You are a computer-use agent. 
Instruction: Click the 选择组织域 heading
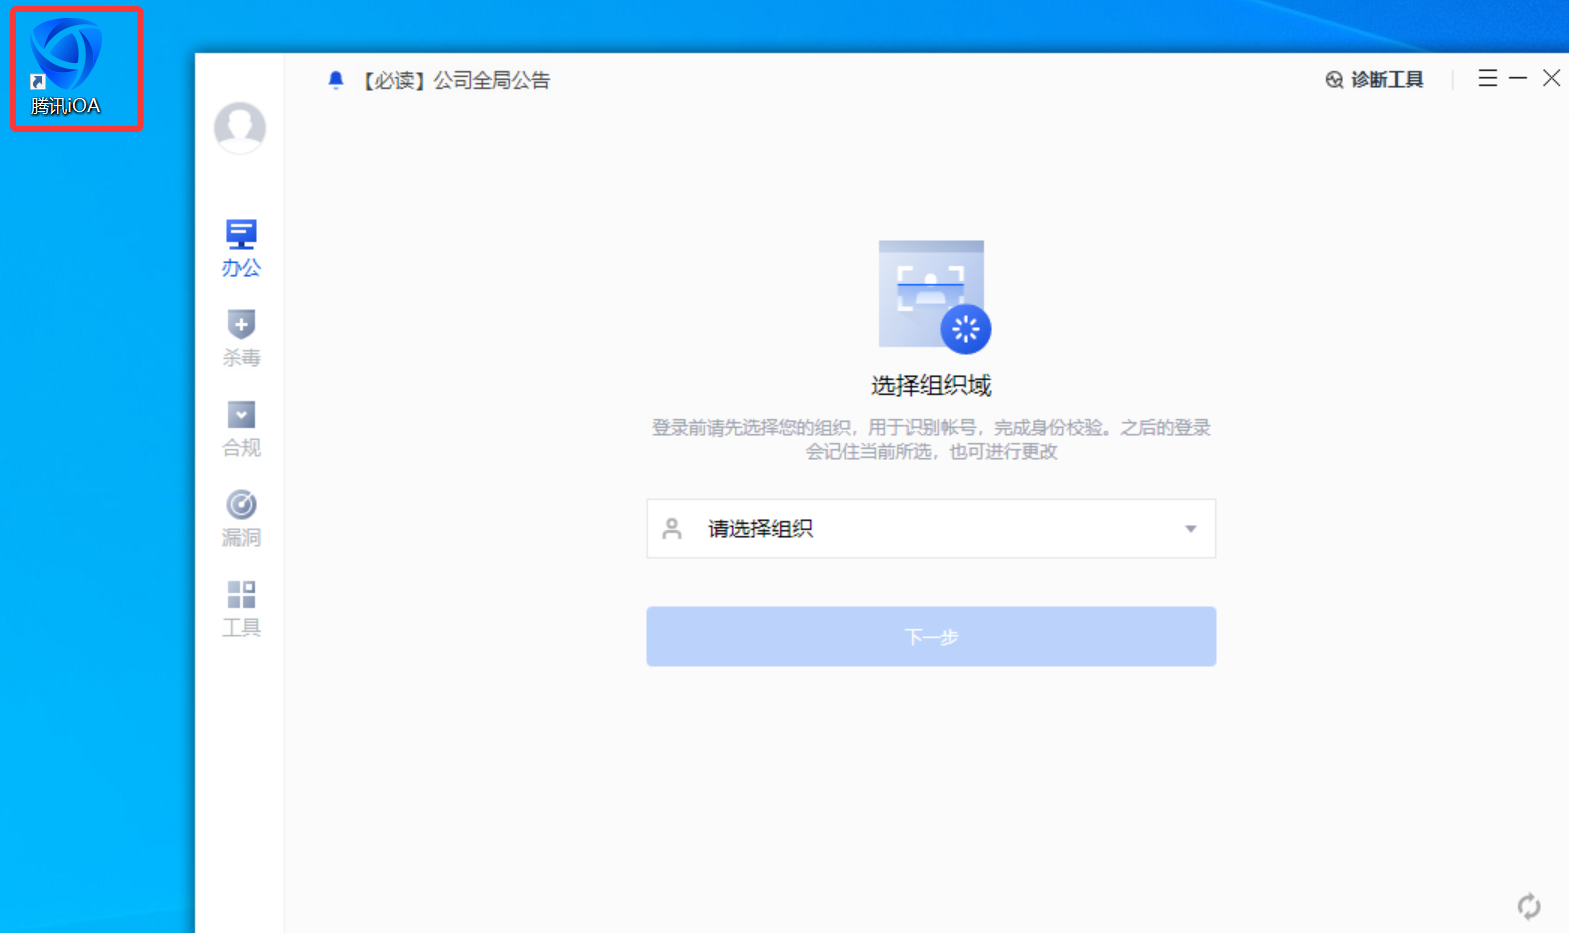[931, 385]
